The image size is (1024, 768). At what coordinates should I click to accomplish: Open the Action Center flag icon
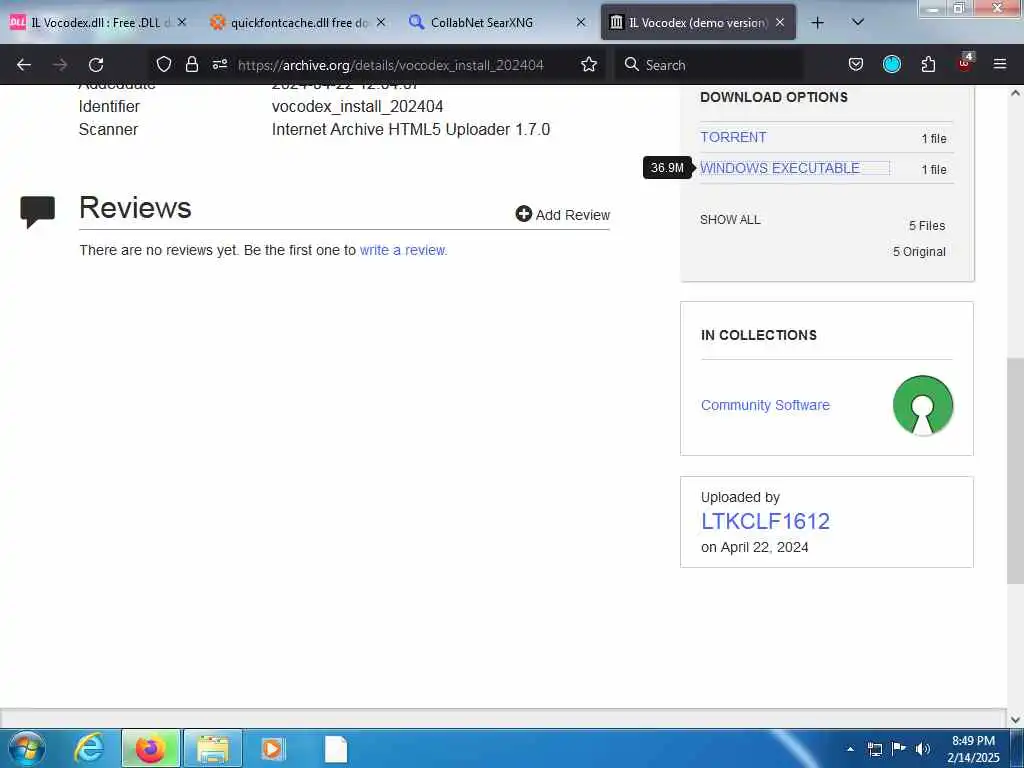click(899, 748)
